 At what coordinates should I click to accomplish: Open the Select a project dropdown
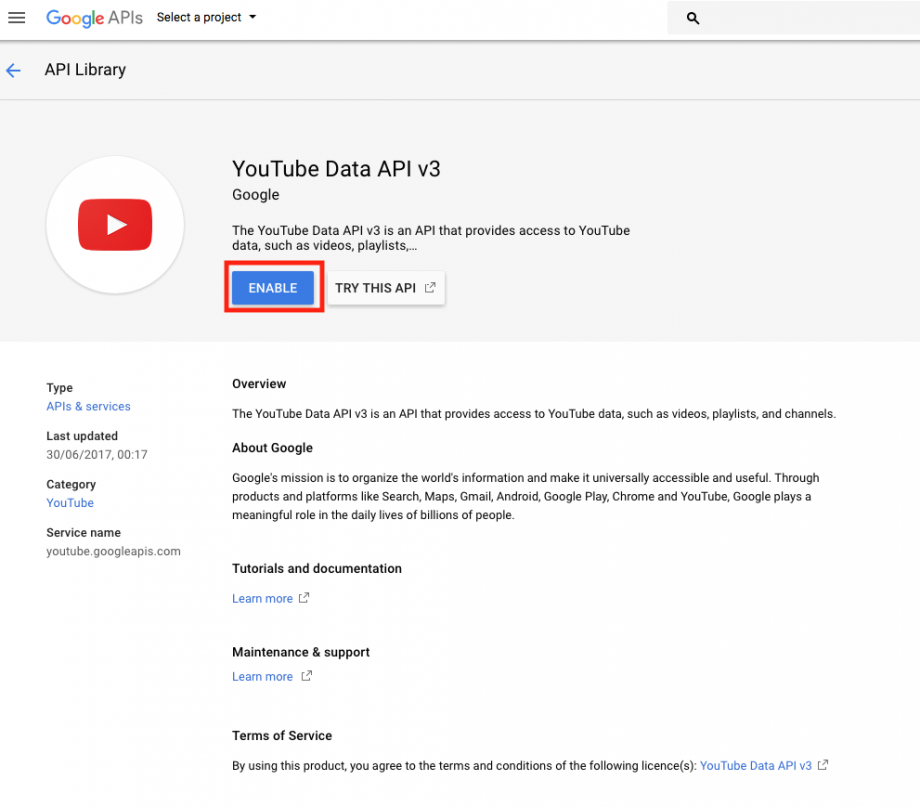[206, 18]
